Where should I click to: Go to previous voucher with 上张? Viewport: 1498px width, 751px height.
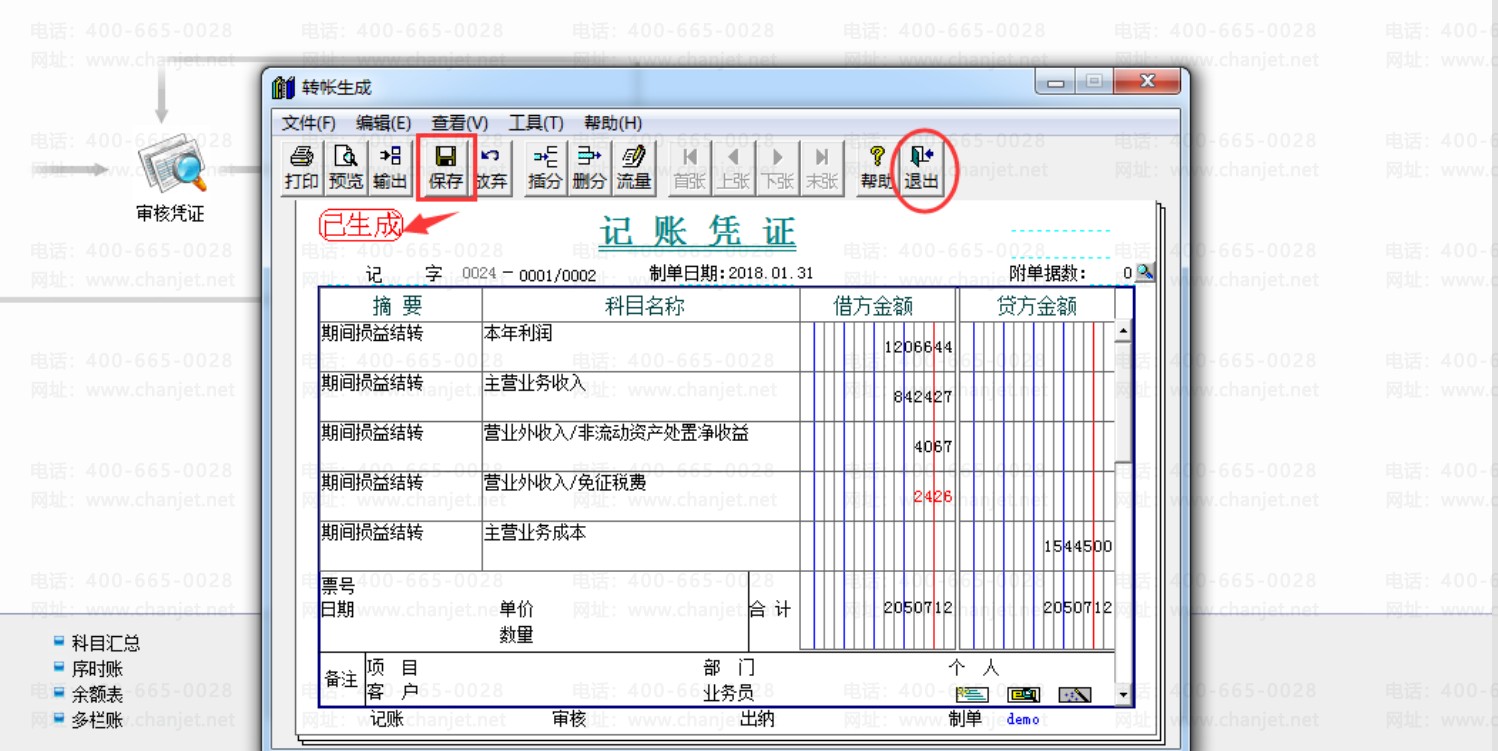(x=733, y=167)
